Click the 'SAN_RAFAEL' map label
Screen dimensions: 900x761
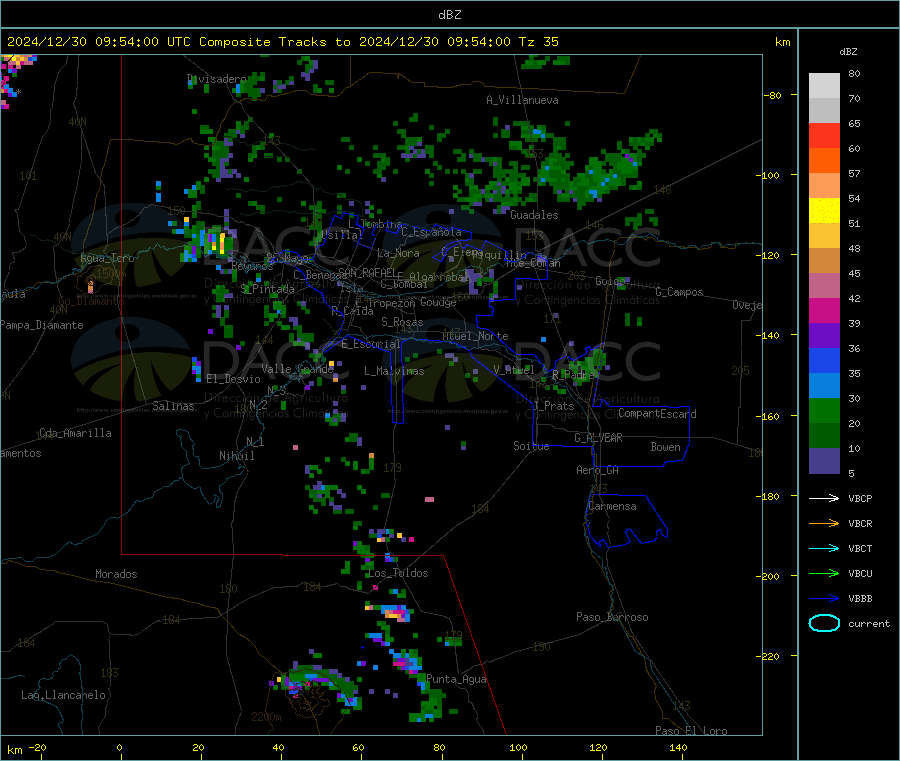[x=366, y=272]
